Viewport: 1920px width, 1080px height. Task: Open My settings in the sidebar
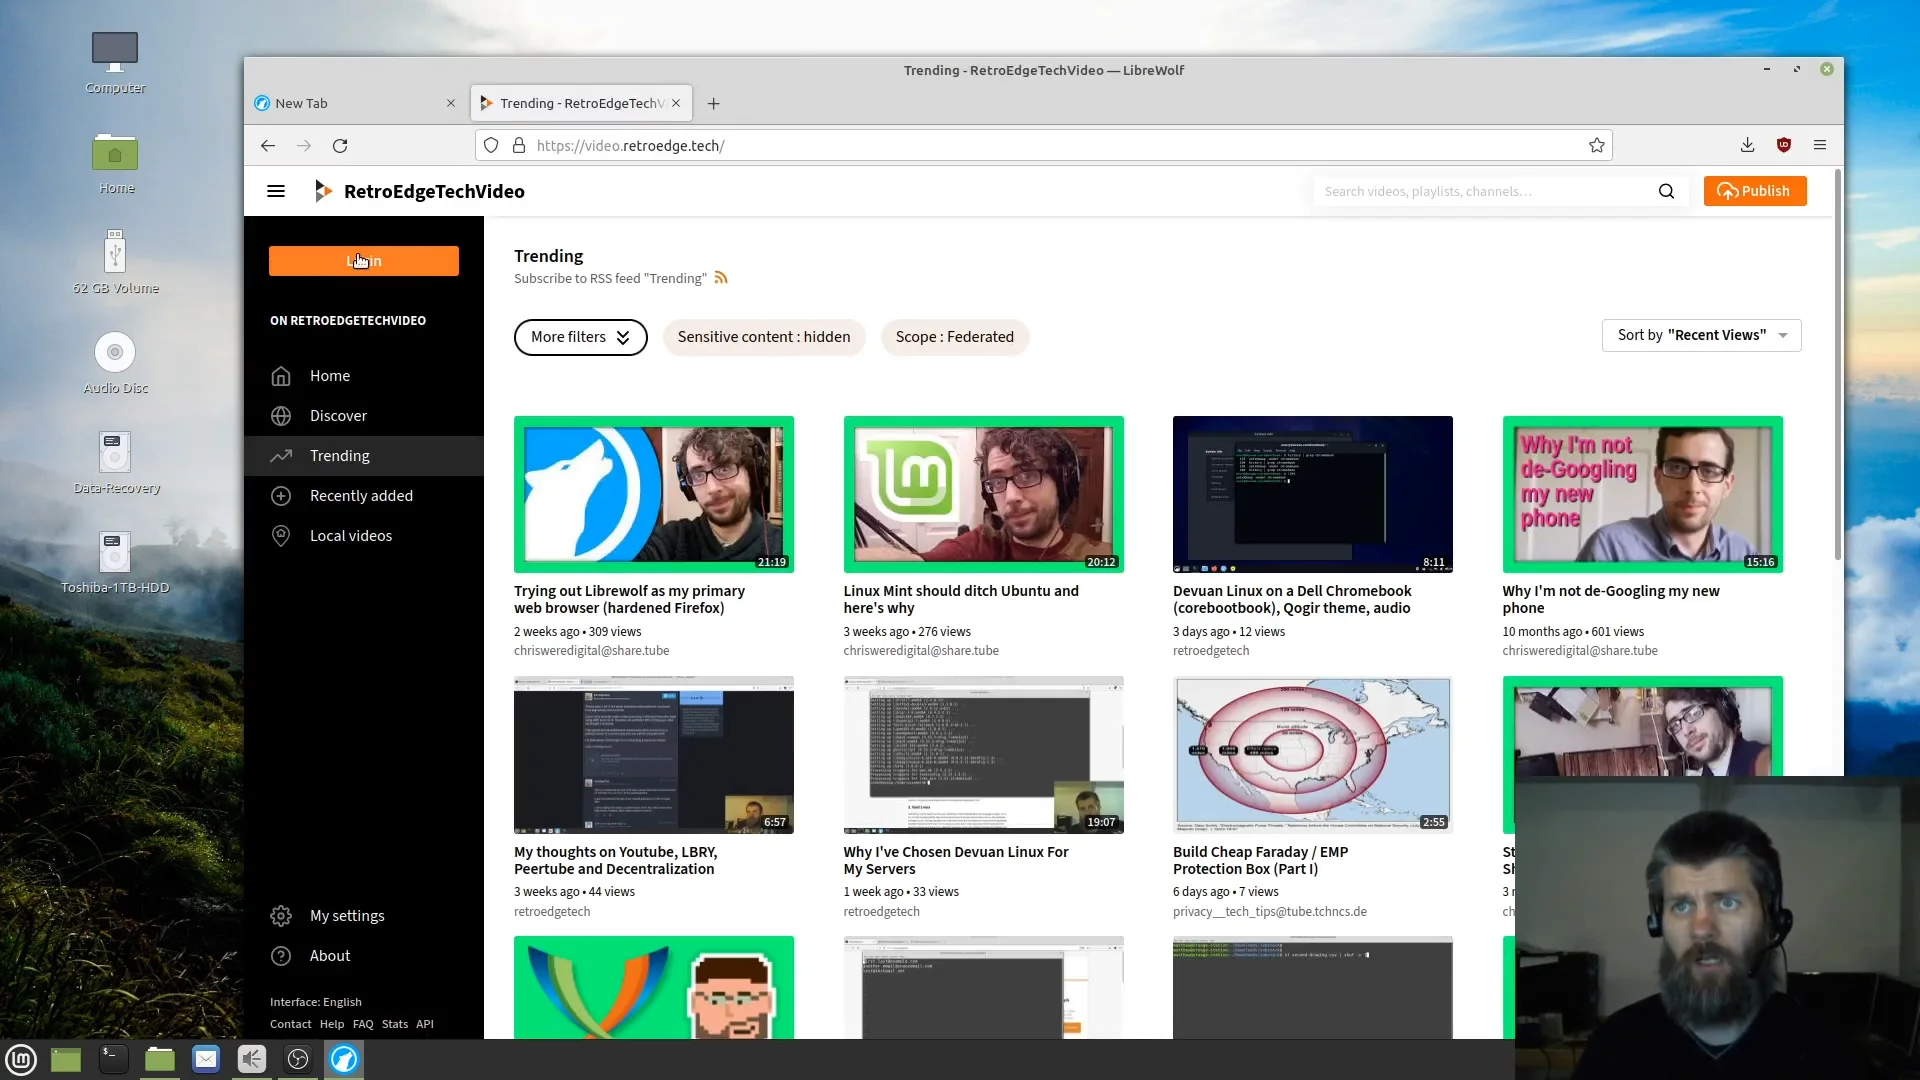[x=364, y=916]
